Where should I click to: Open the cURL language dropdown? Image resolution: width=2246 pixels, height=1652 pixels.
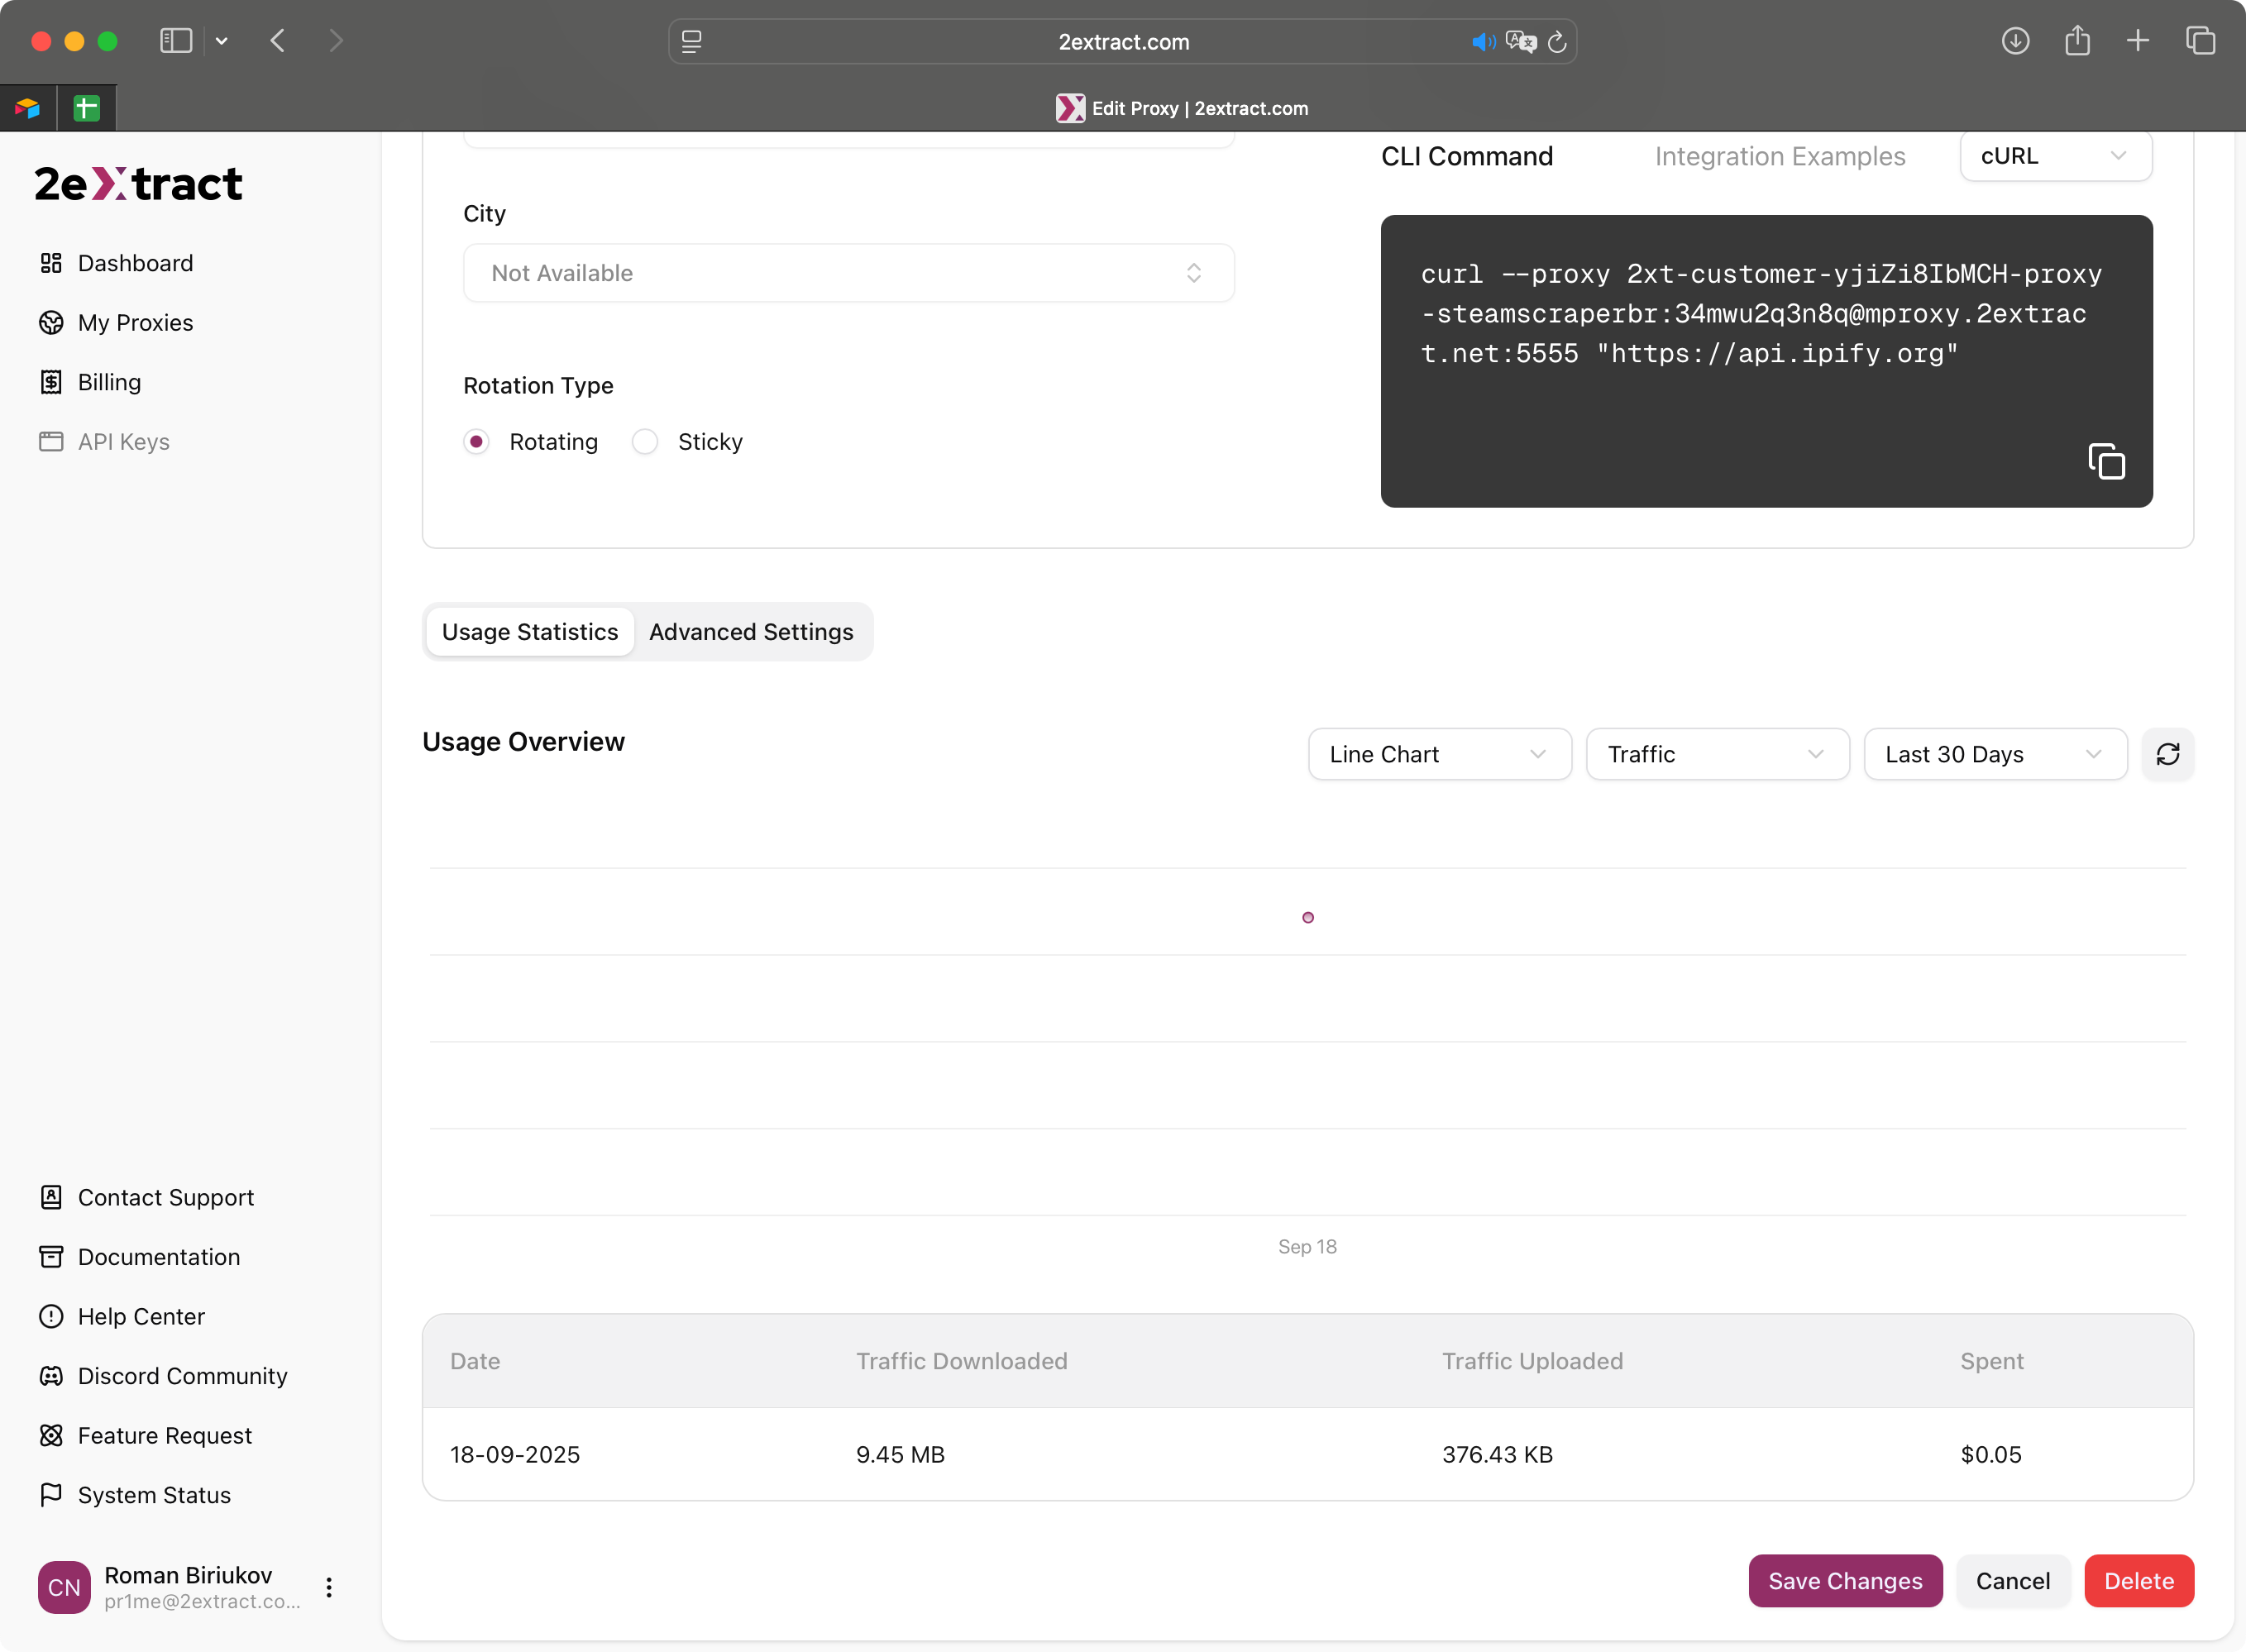(2055, 156)
